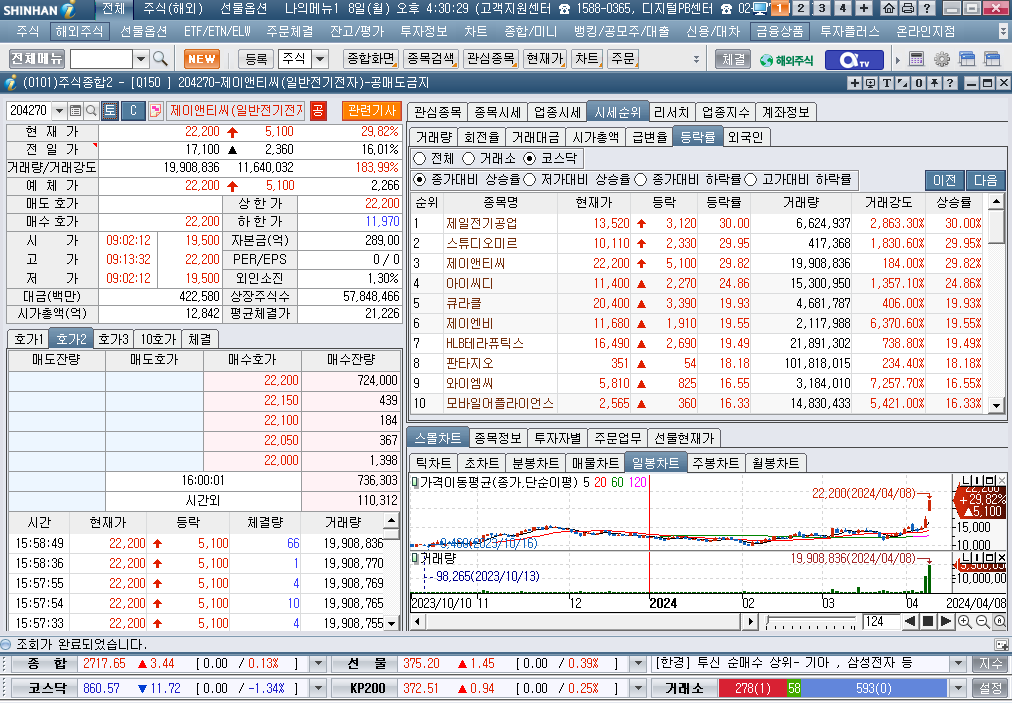
Task: Click the 거래소 advance-decline color bar
Action: (834, 689)
